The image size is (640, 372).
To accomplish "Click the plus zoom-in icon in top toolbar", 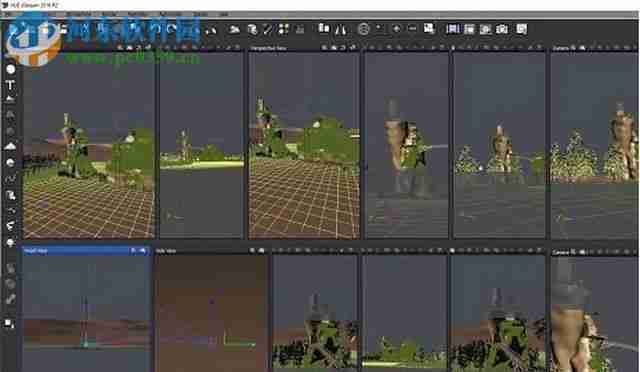I will click(396, 29).
